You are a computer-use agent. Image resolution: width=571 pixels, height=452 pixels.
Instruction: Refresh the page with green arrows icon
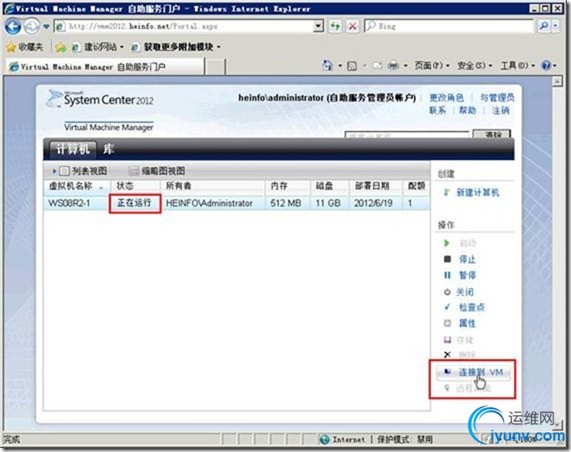(335, 26)
